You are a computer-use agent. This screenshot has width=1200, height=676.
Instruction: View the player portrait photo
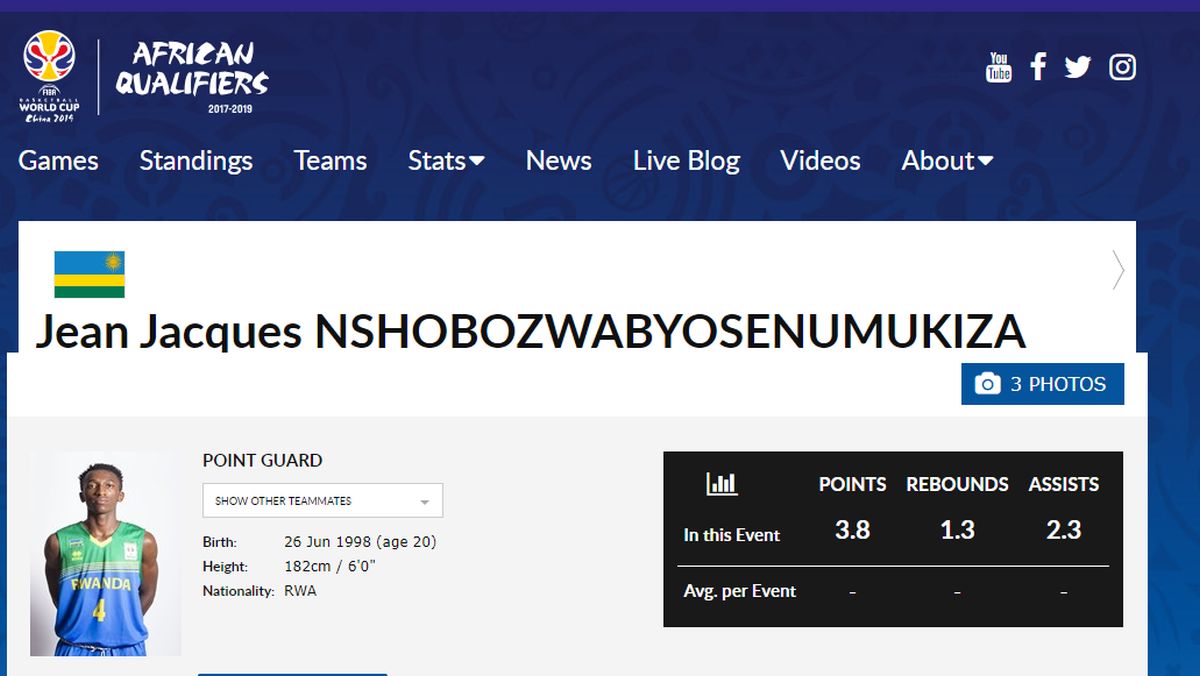105,554
